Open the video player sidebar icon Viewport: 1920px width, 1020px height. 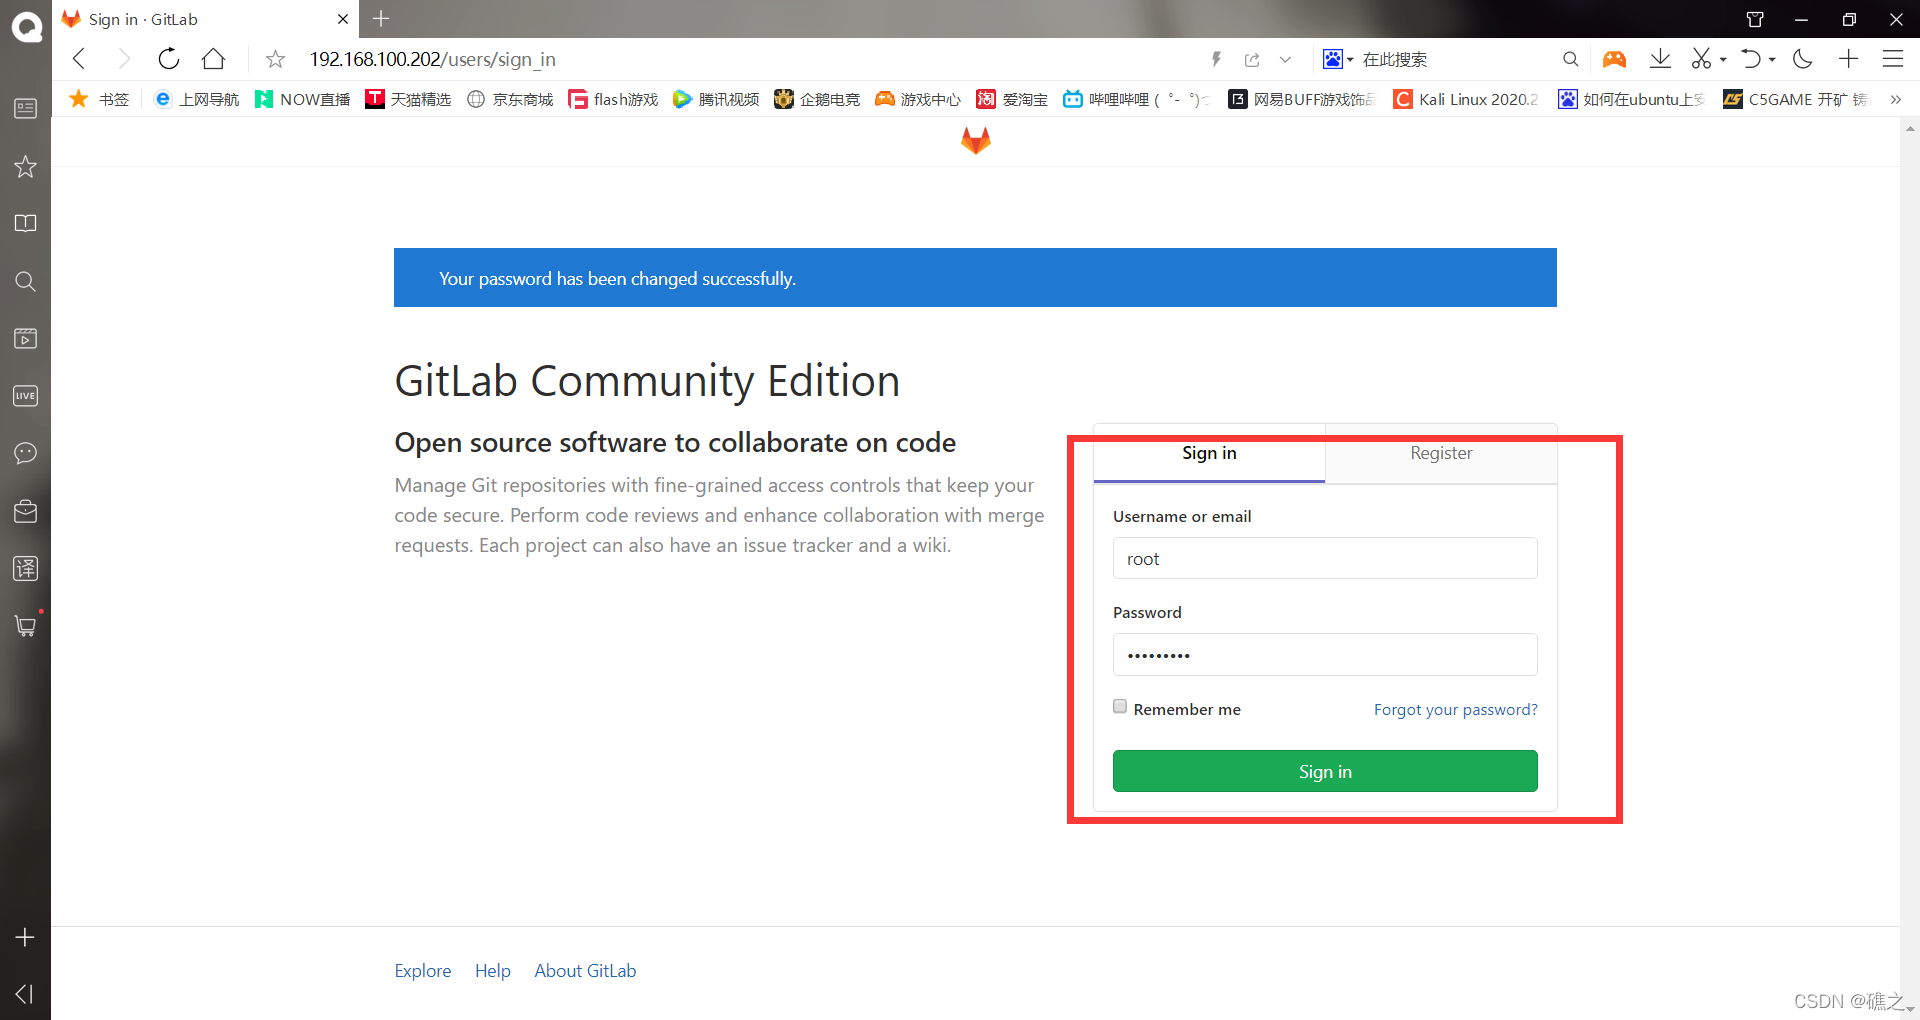click(26, 338)
